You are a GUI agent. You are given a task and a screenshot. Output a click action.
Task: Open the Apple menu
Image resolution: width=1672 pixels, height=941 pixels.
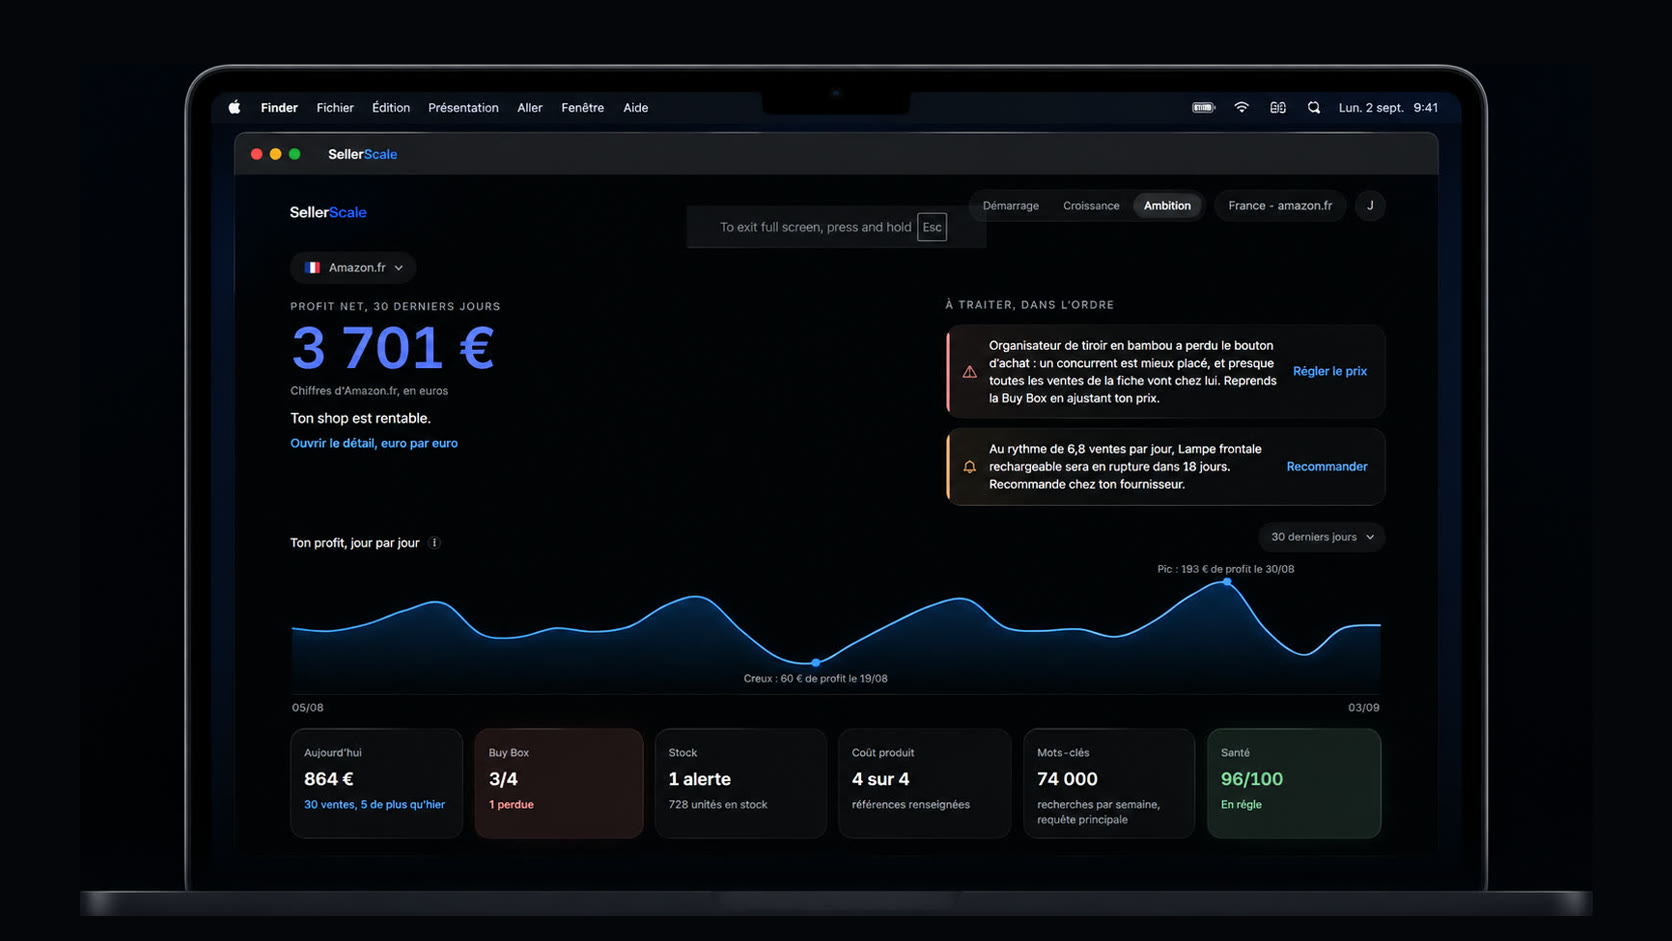(x=234, y=107)
